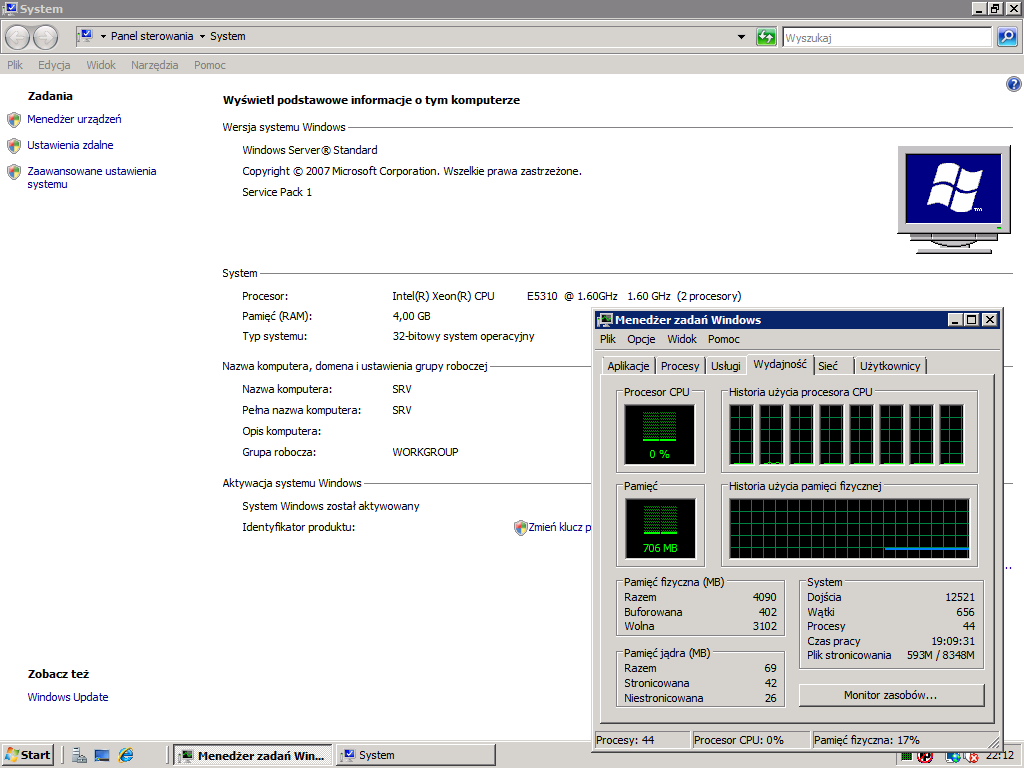The width and height of the screenshot is (1024, 768).
Task: Switch to the Aplikacje tab
Action: click(x=628, y=366)
